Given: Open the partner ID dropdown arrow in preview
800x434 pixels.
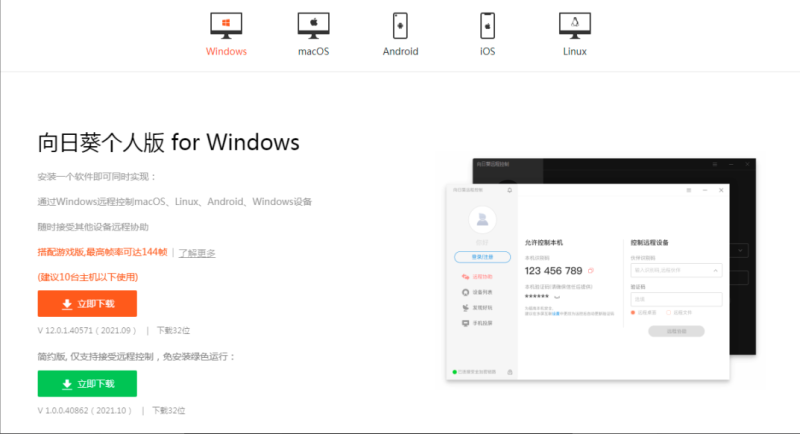Looking at the screenshot, I should pos(715,270).
